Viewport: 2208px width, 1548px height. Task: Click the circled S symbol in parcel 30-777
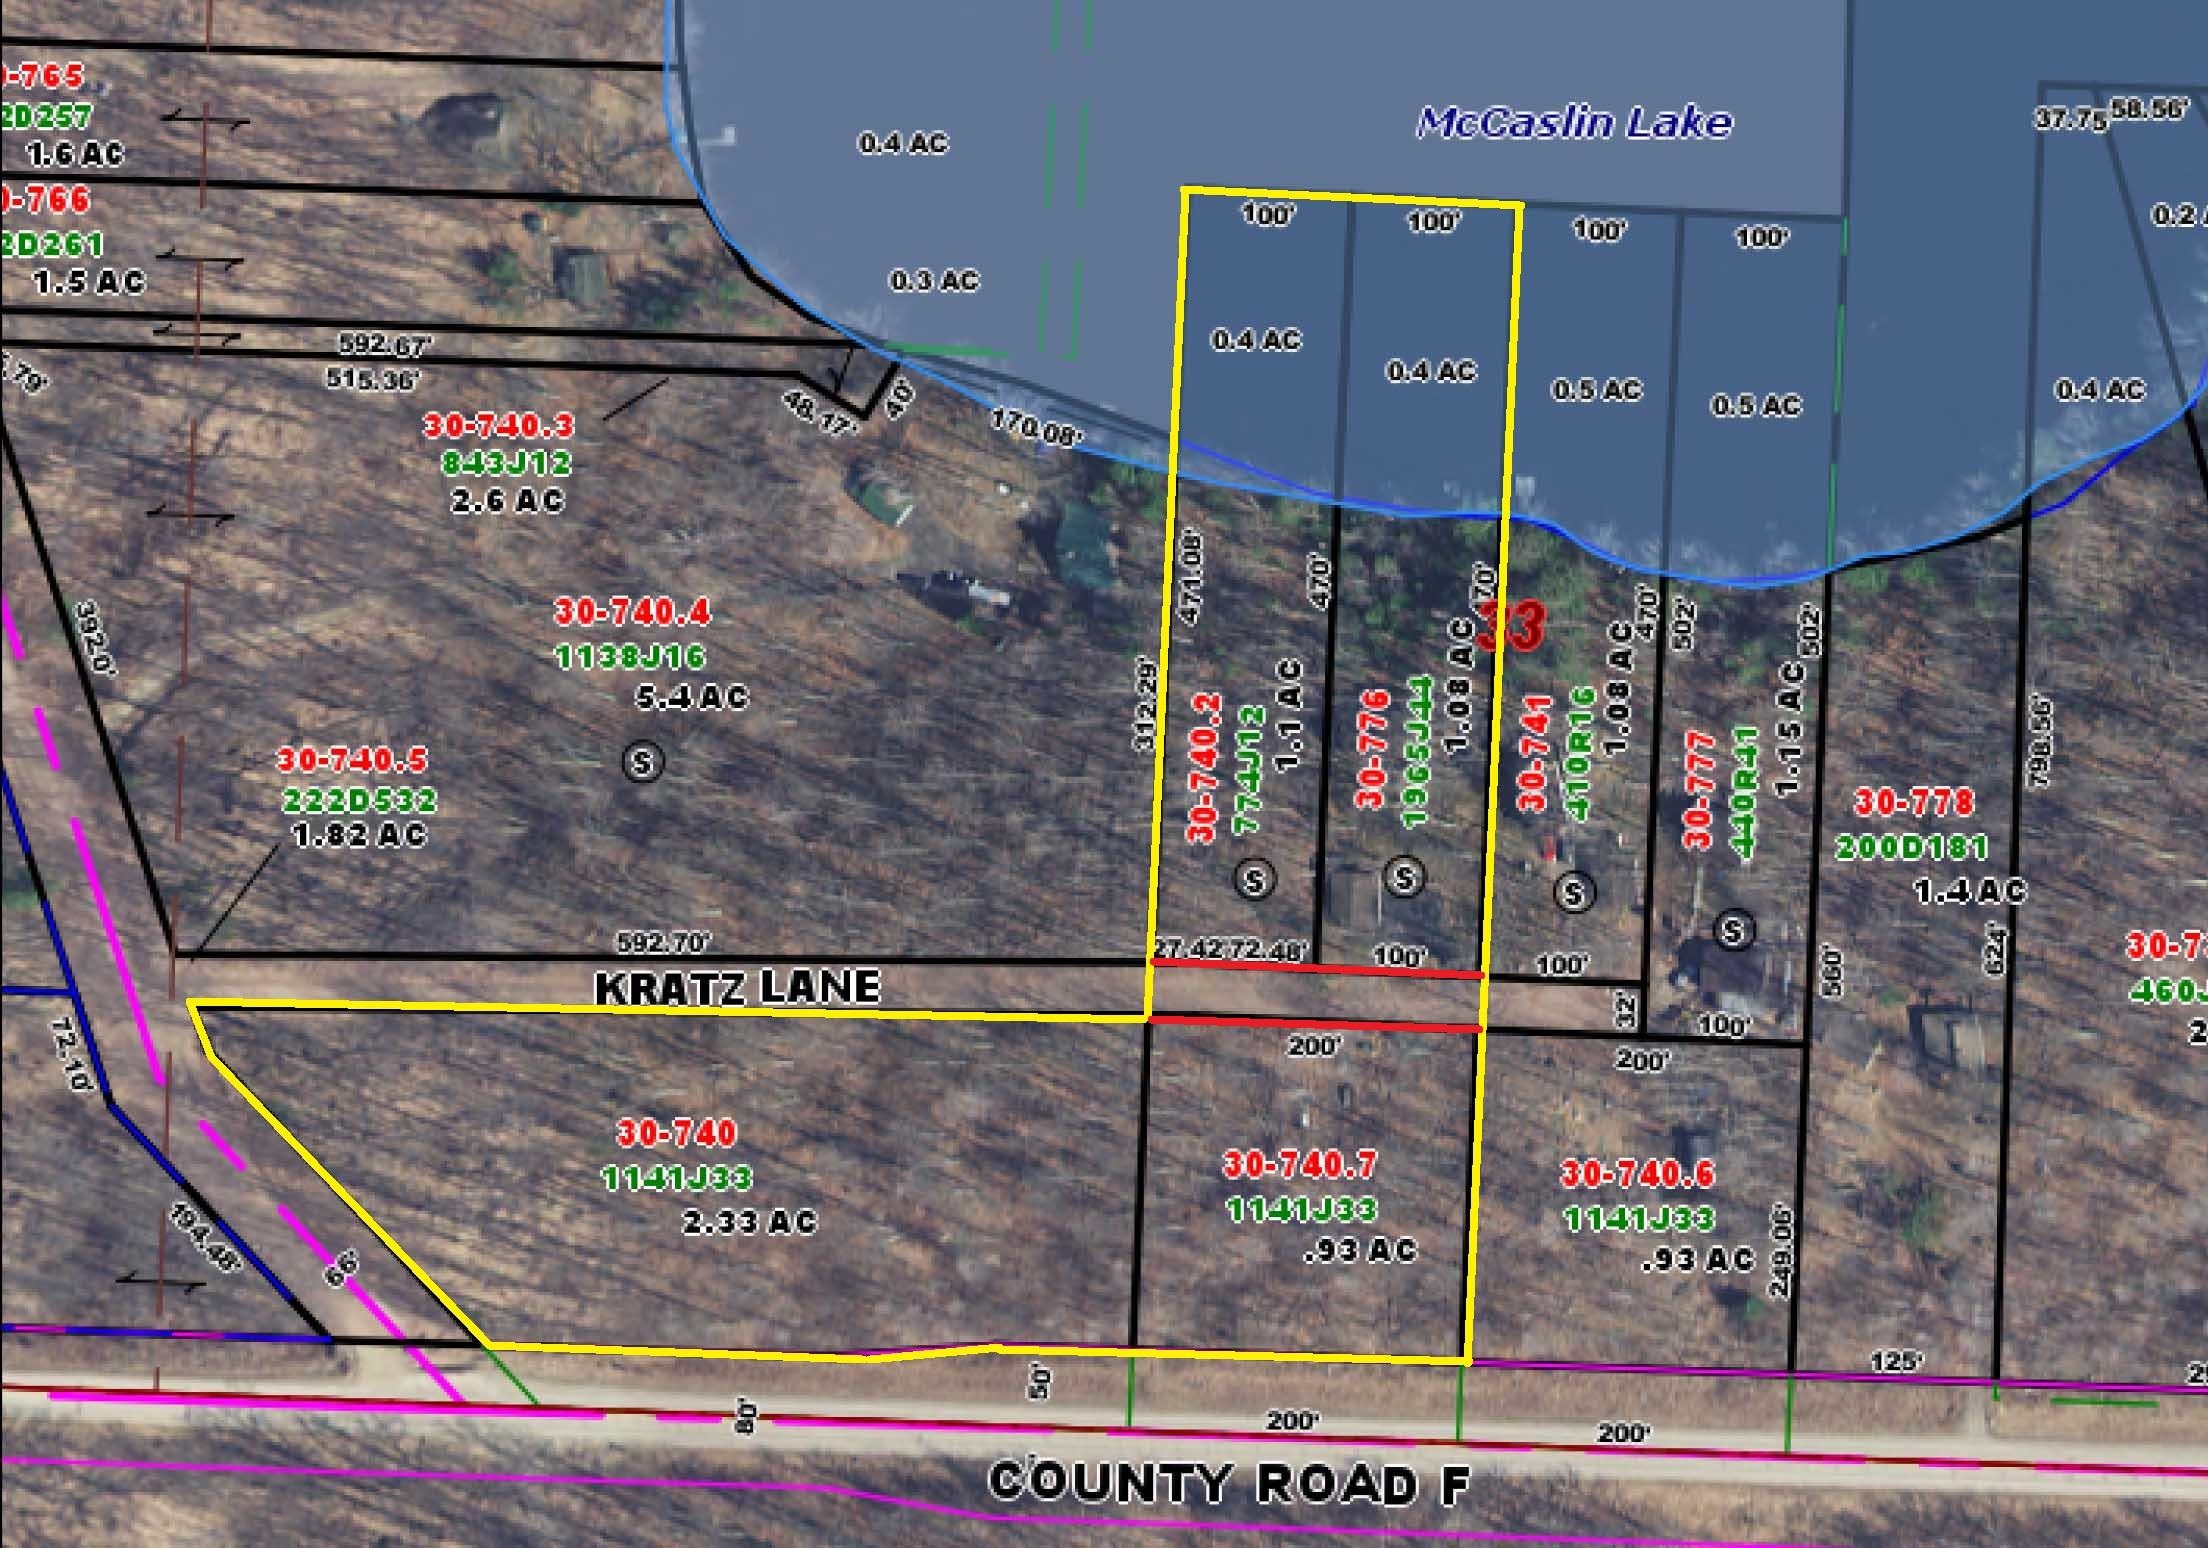[1733, 932]
